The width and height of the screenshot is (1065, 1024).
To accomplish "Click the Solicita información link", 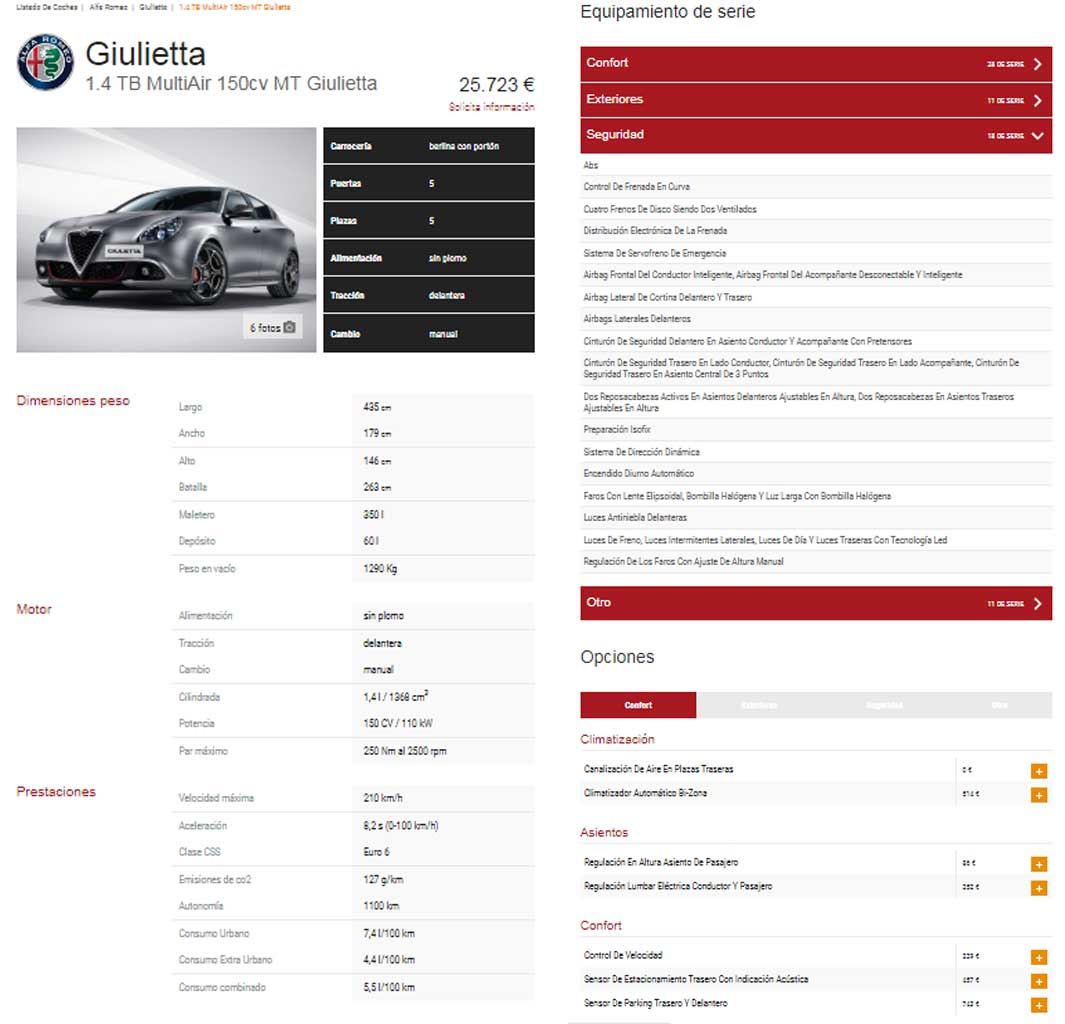I will (x=491, y=107).
